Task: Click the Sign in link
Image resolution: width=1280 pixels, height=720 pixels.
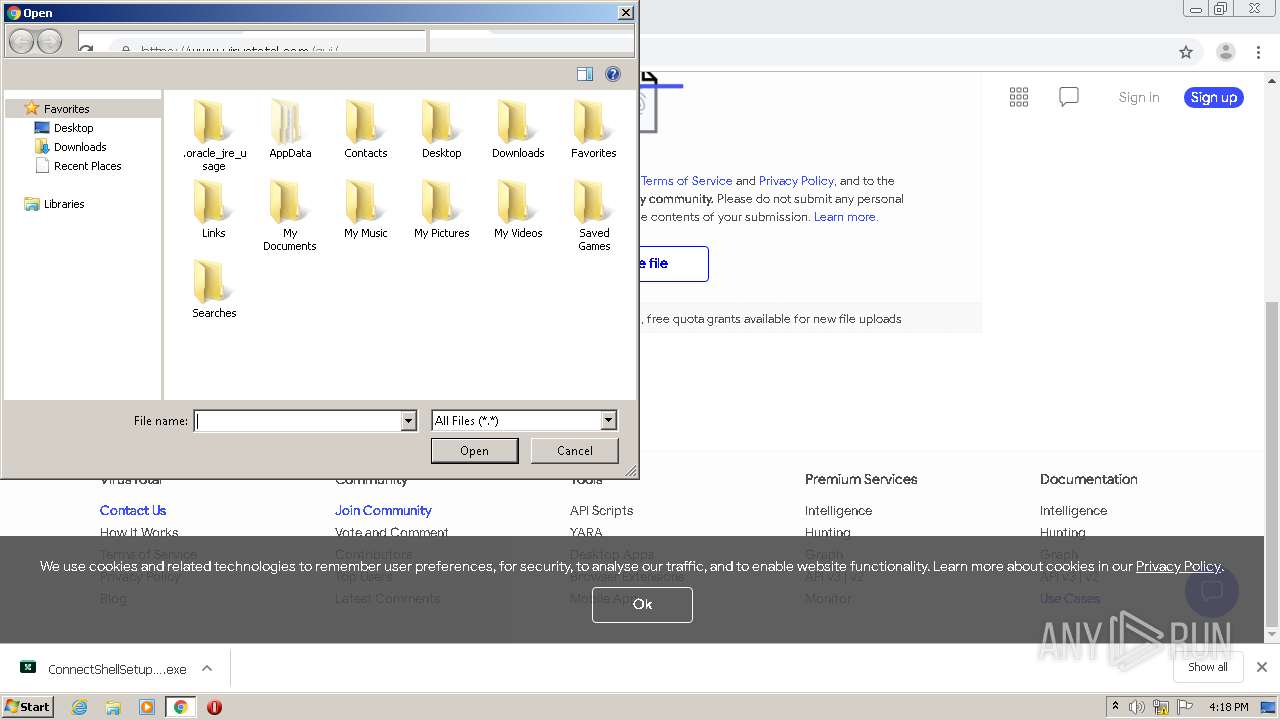Action: [x=1139, y=97]
